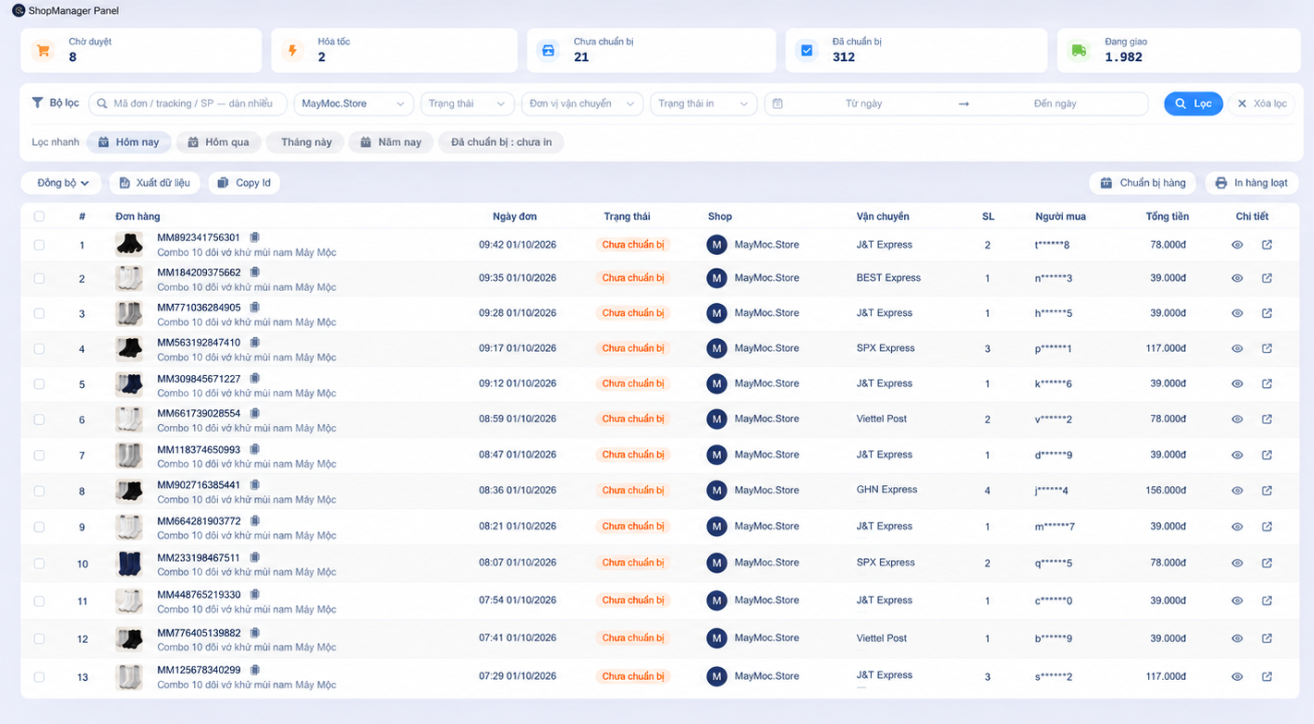Viewport: 1314px width, 724px height.
Task: Check the row 10 order checkbox
Action: [x=39, y=563]
